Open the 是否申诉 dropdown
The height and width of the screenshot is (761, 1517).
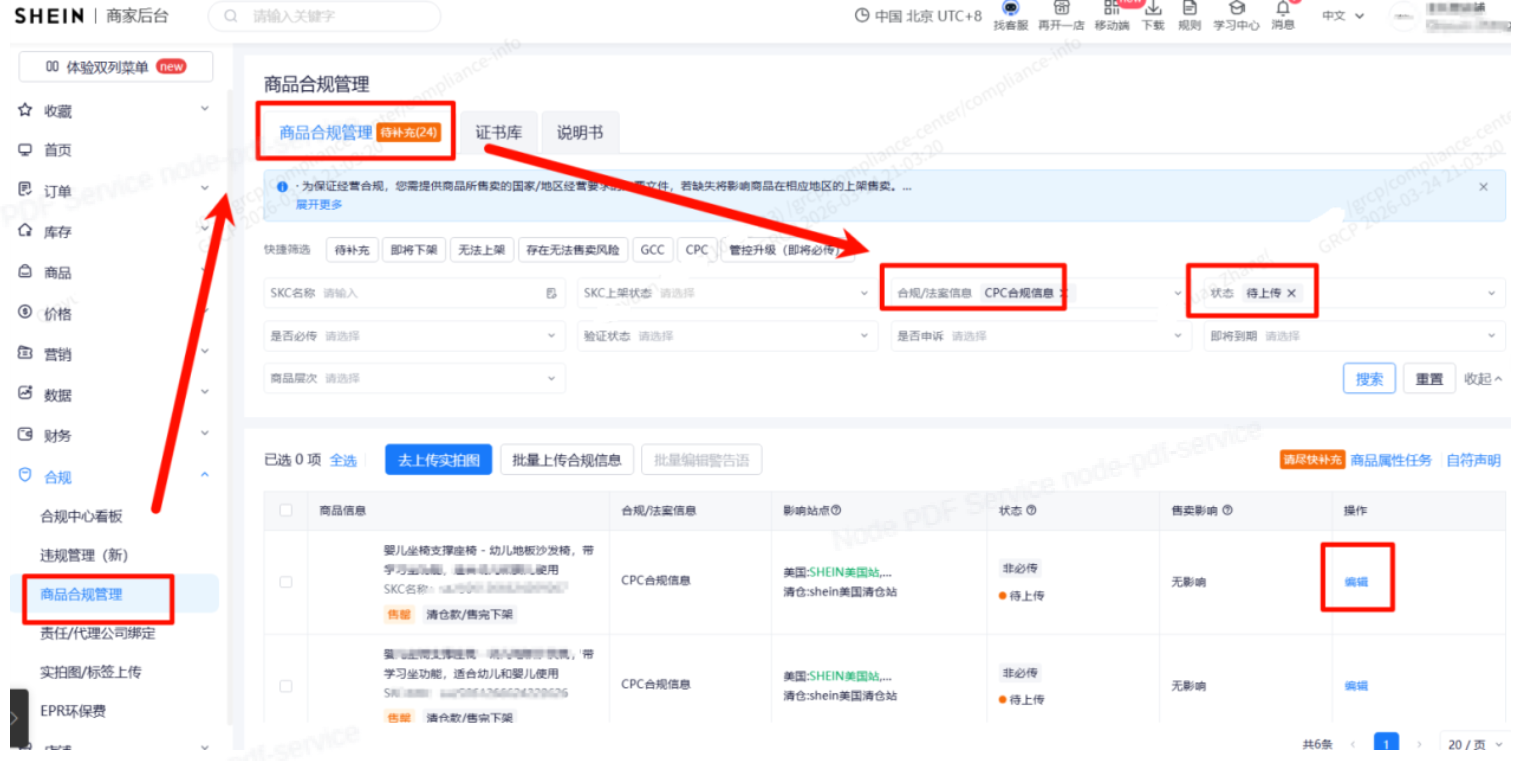(x=1040, y=336)
